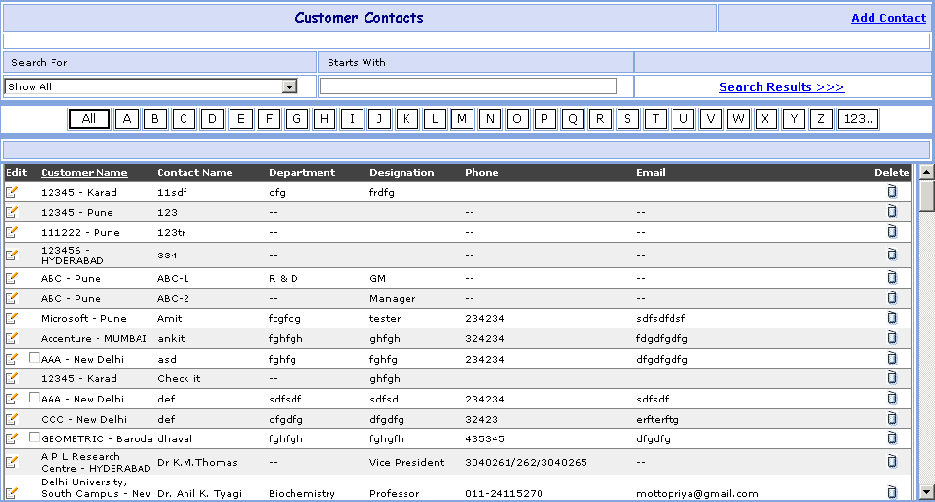Click edit icon for Microsoft - Pune row
Image resolution: width=935 pixels, height=502 pixels.
[12, 318]
